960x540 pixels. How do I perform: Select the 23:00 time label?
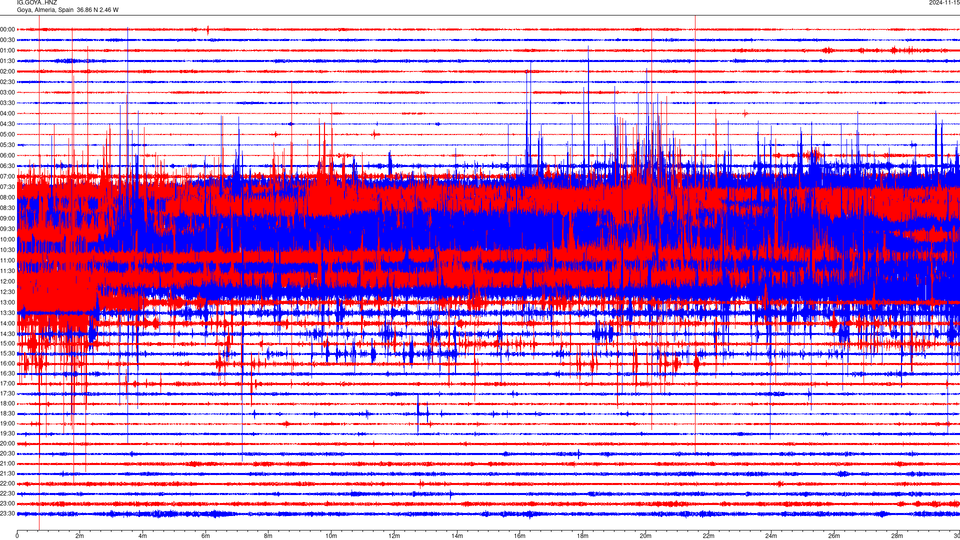7,504
